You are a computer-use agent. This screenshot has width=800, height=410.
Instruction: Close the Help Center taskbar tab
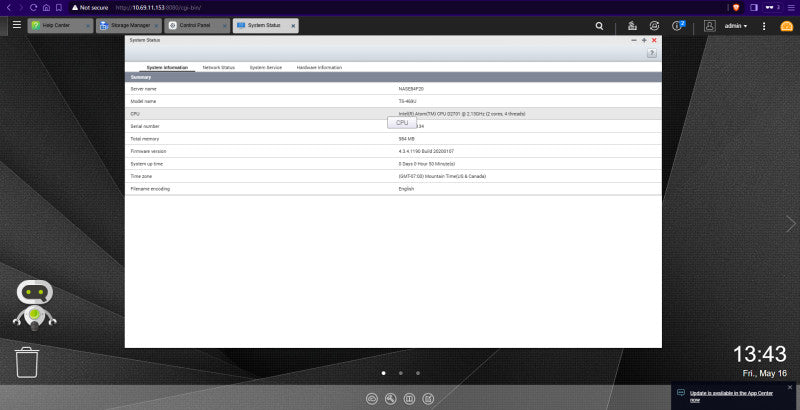coord(88,25)
